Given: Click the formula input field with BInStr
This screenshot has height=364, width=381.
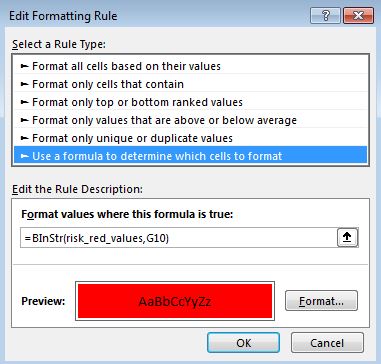Looking at the screenshot, I should 178,238.
